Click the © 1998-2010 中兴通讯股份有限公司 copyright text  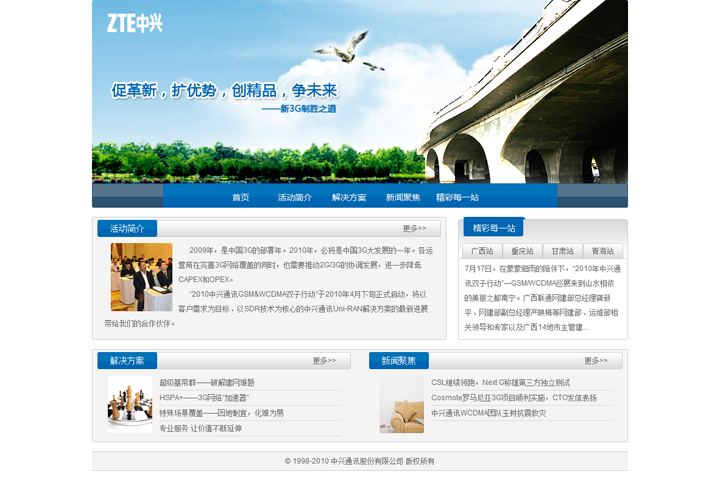coord(360,461)
